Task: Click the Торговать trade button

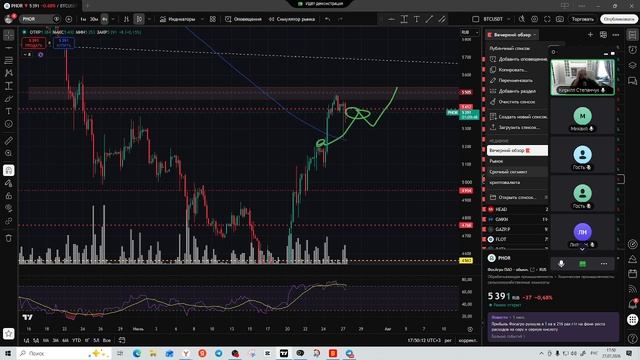Action: (x=582, y=19)
